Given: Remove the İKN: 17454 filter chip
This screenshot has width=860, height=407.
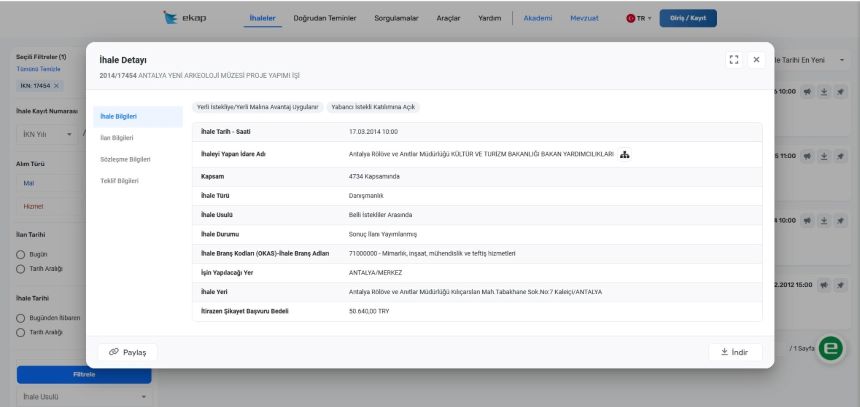Looking at the screenshot, I should click(56, 86).
